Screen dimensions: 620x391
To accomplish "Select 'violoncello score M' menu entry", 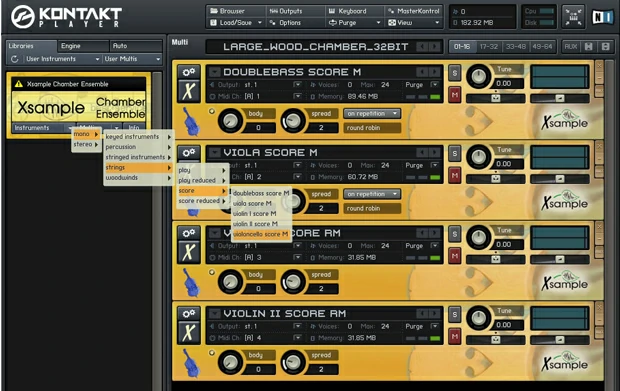I will pyautogui.click(x=261, y=234).
